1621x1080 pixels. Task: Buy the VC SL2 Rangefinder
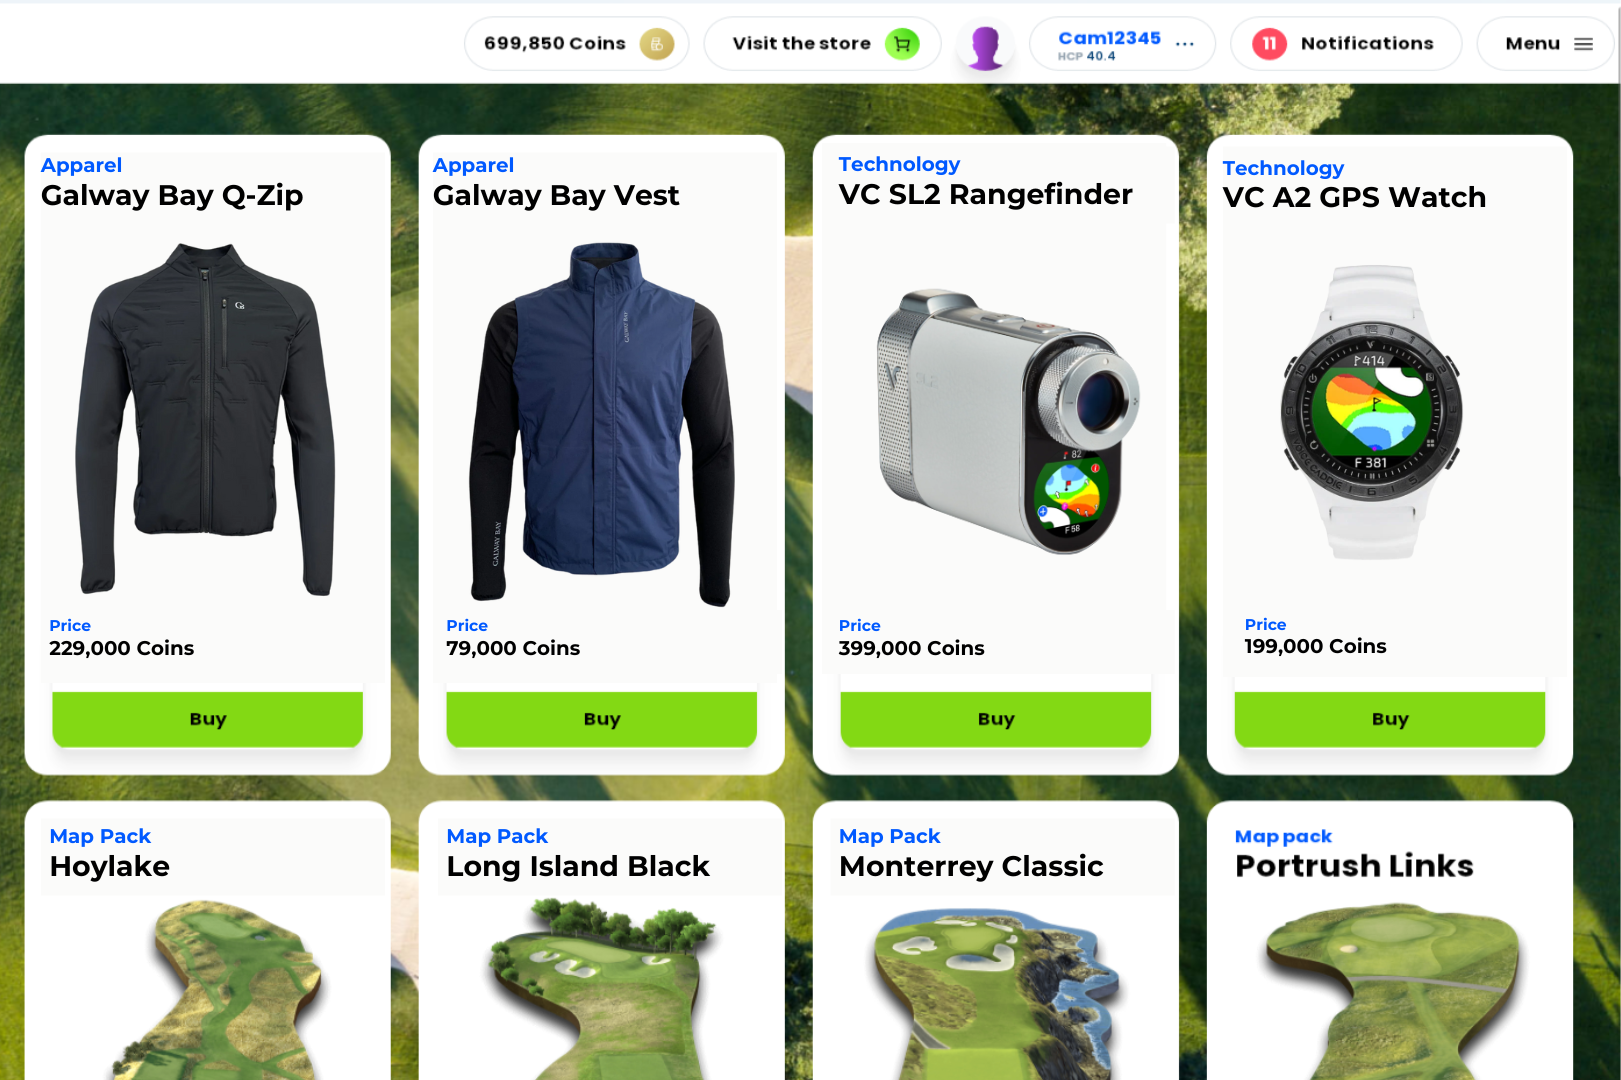pos(996,719)
